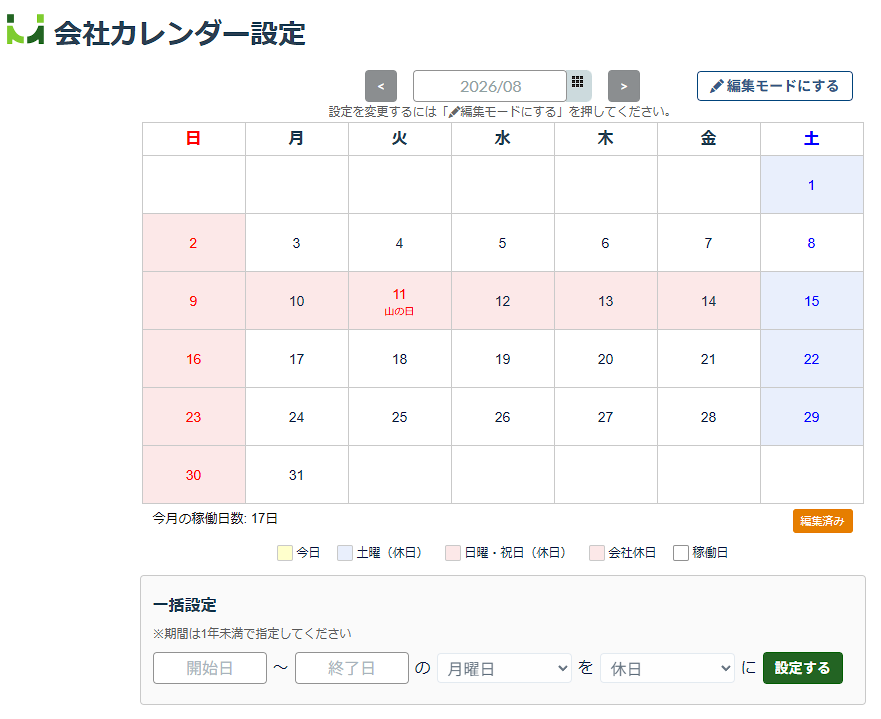Click the 今日 yellow legend swatch

coord(285,553)
